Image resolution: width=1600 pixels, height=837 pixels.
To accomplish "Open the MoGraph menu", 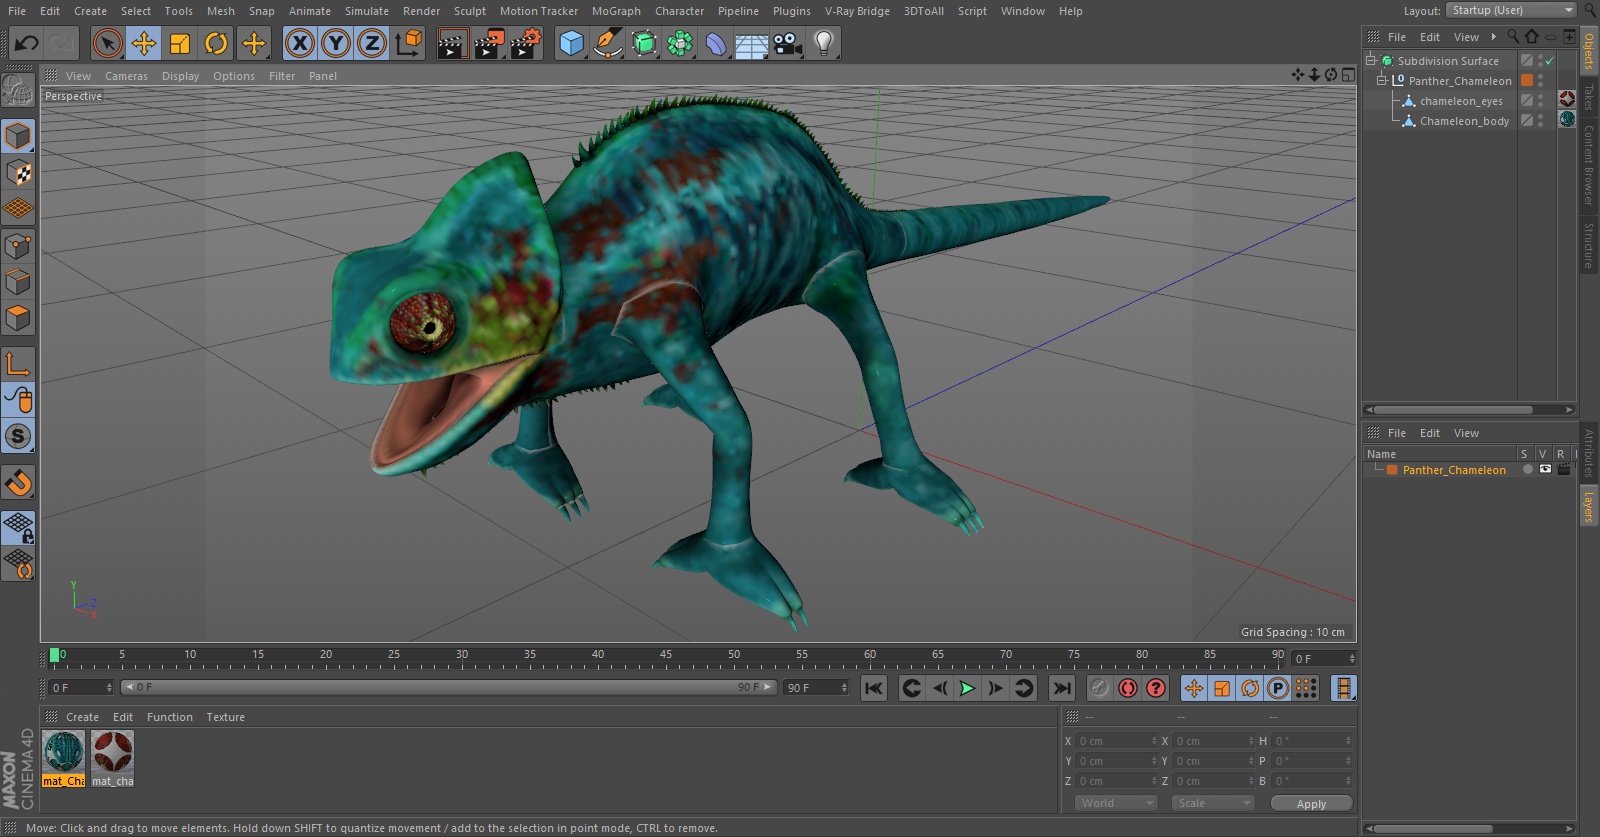I will pyautogui.click(x=616, y=11).
